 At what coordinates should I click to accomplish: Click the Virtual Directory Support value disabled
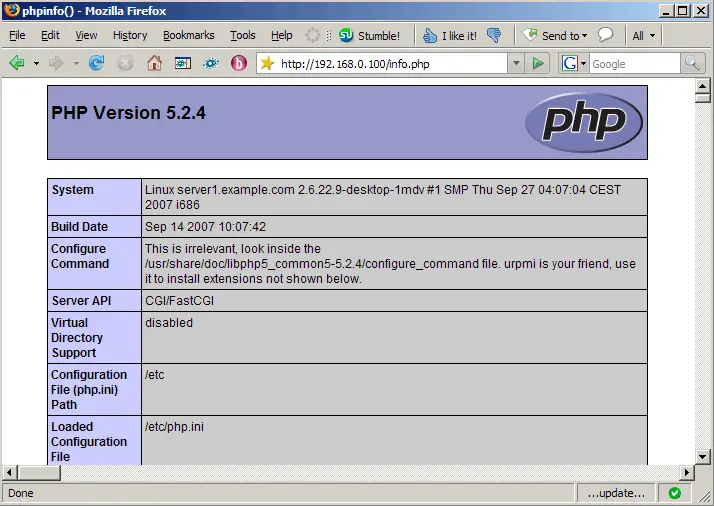[x=169, y=323]
